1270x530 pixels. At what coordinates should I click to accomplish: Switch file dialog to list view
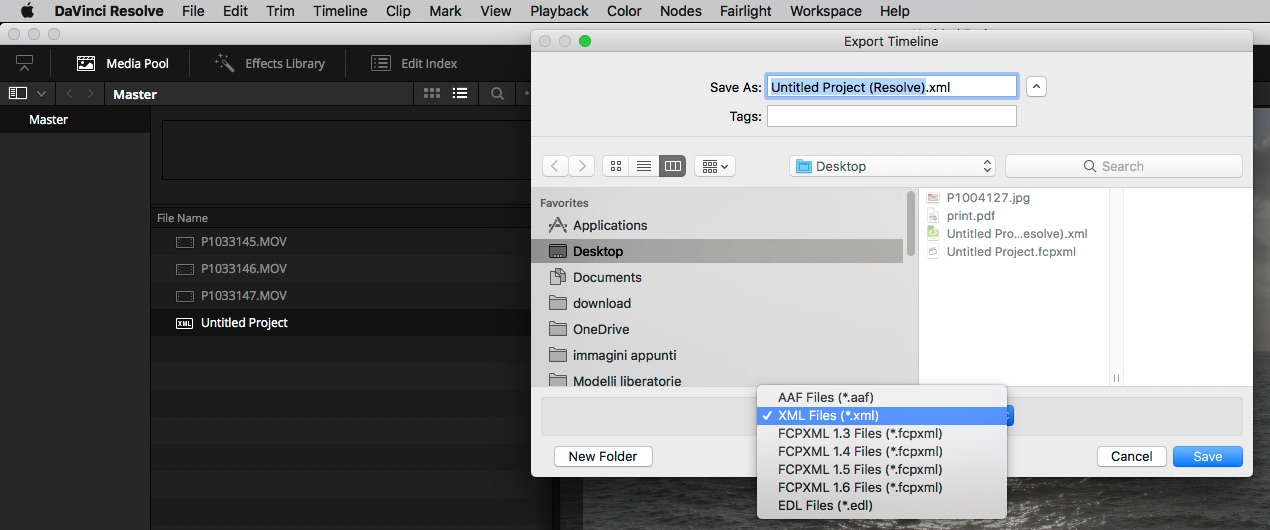645,166
